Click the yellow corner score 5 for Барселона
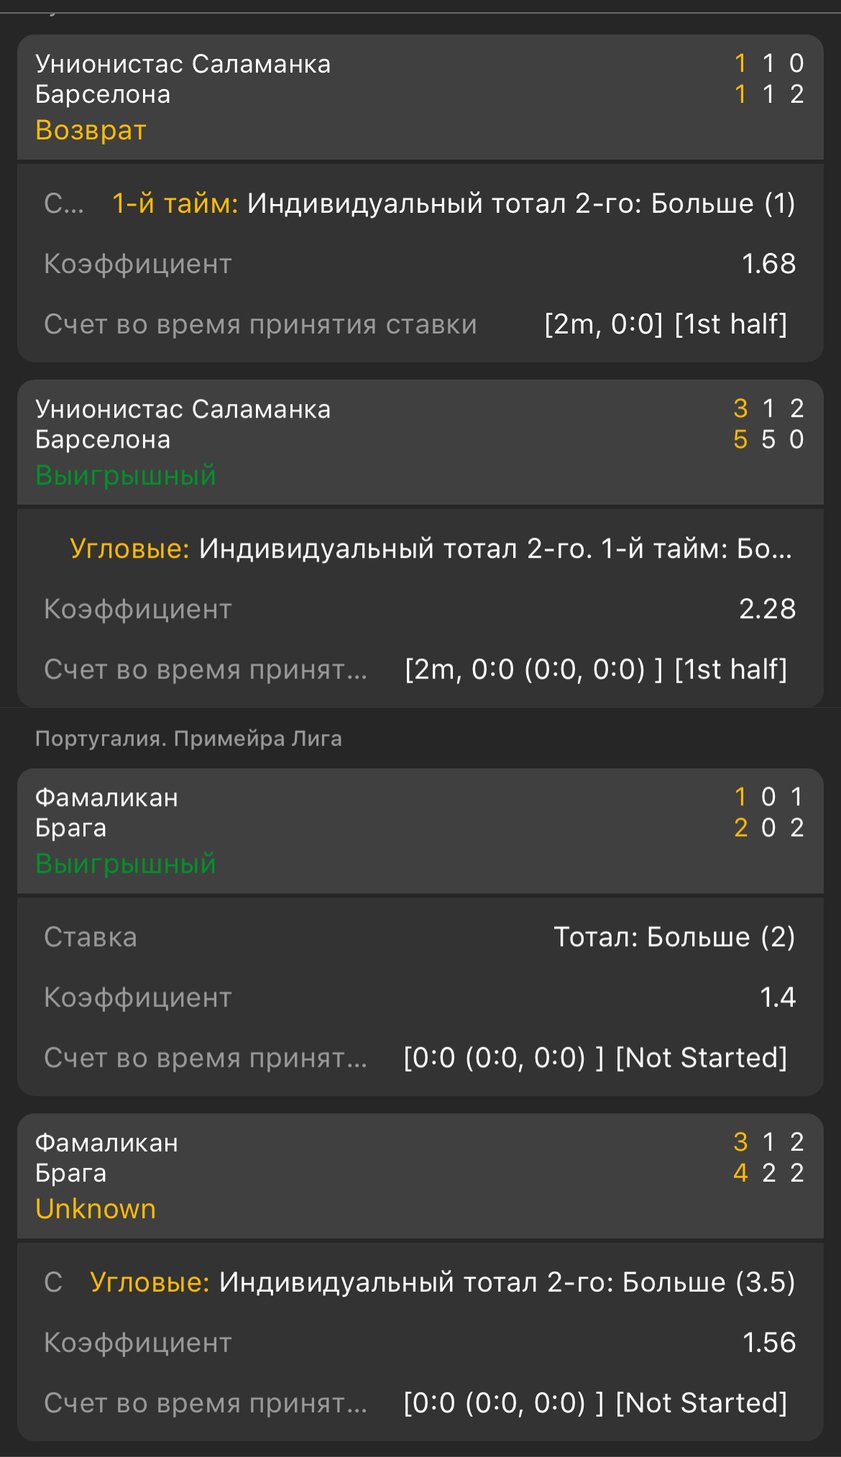841x1457 pixels. pos(740,440)
